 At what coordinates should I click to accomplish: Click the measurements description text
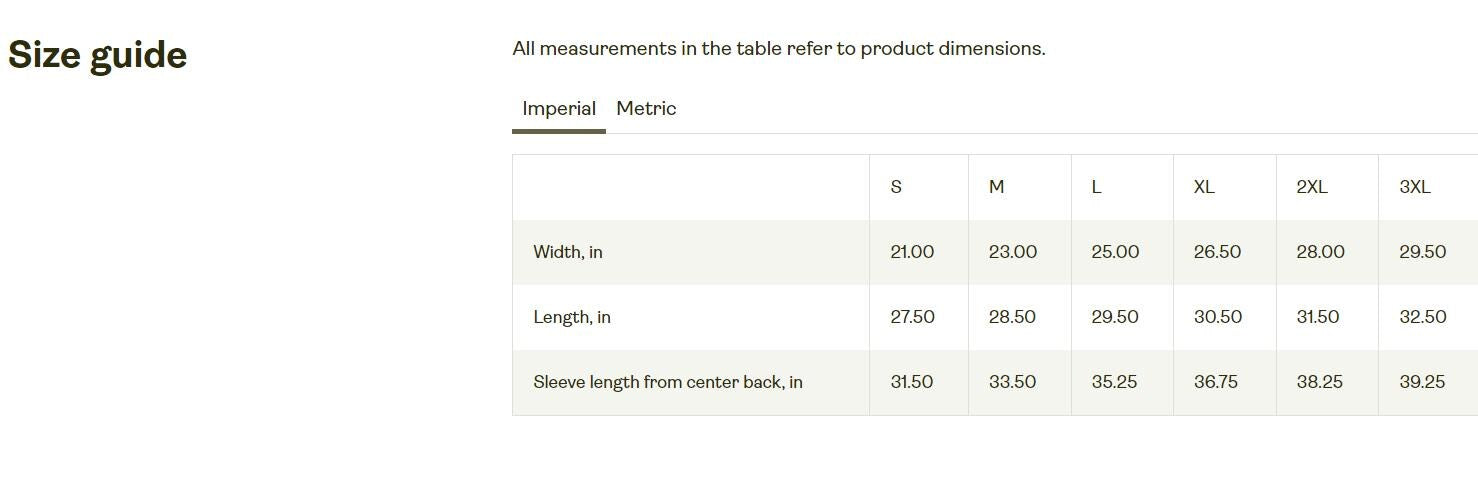pos(779,49)
